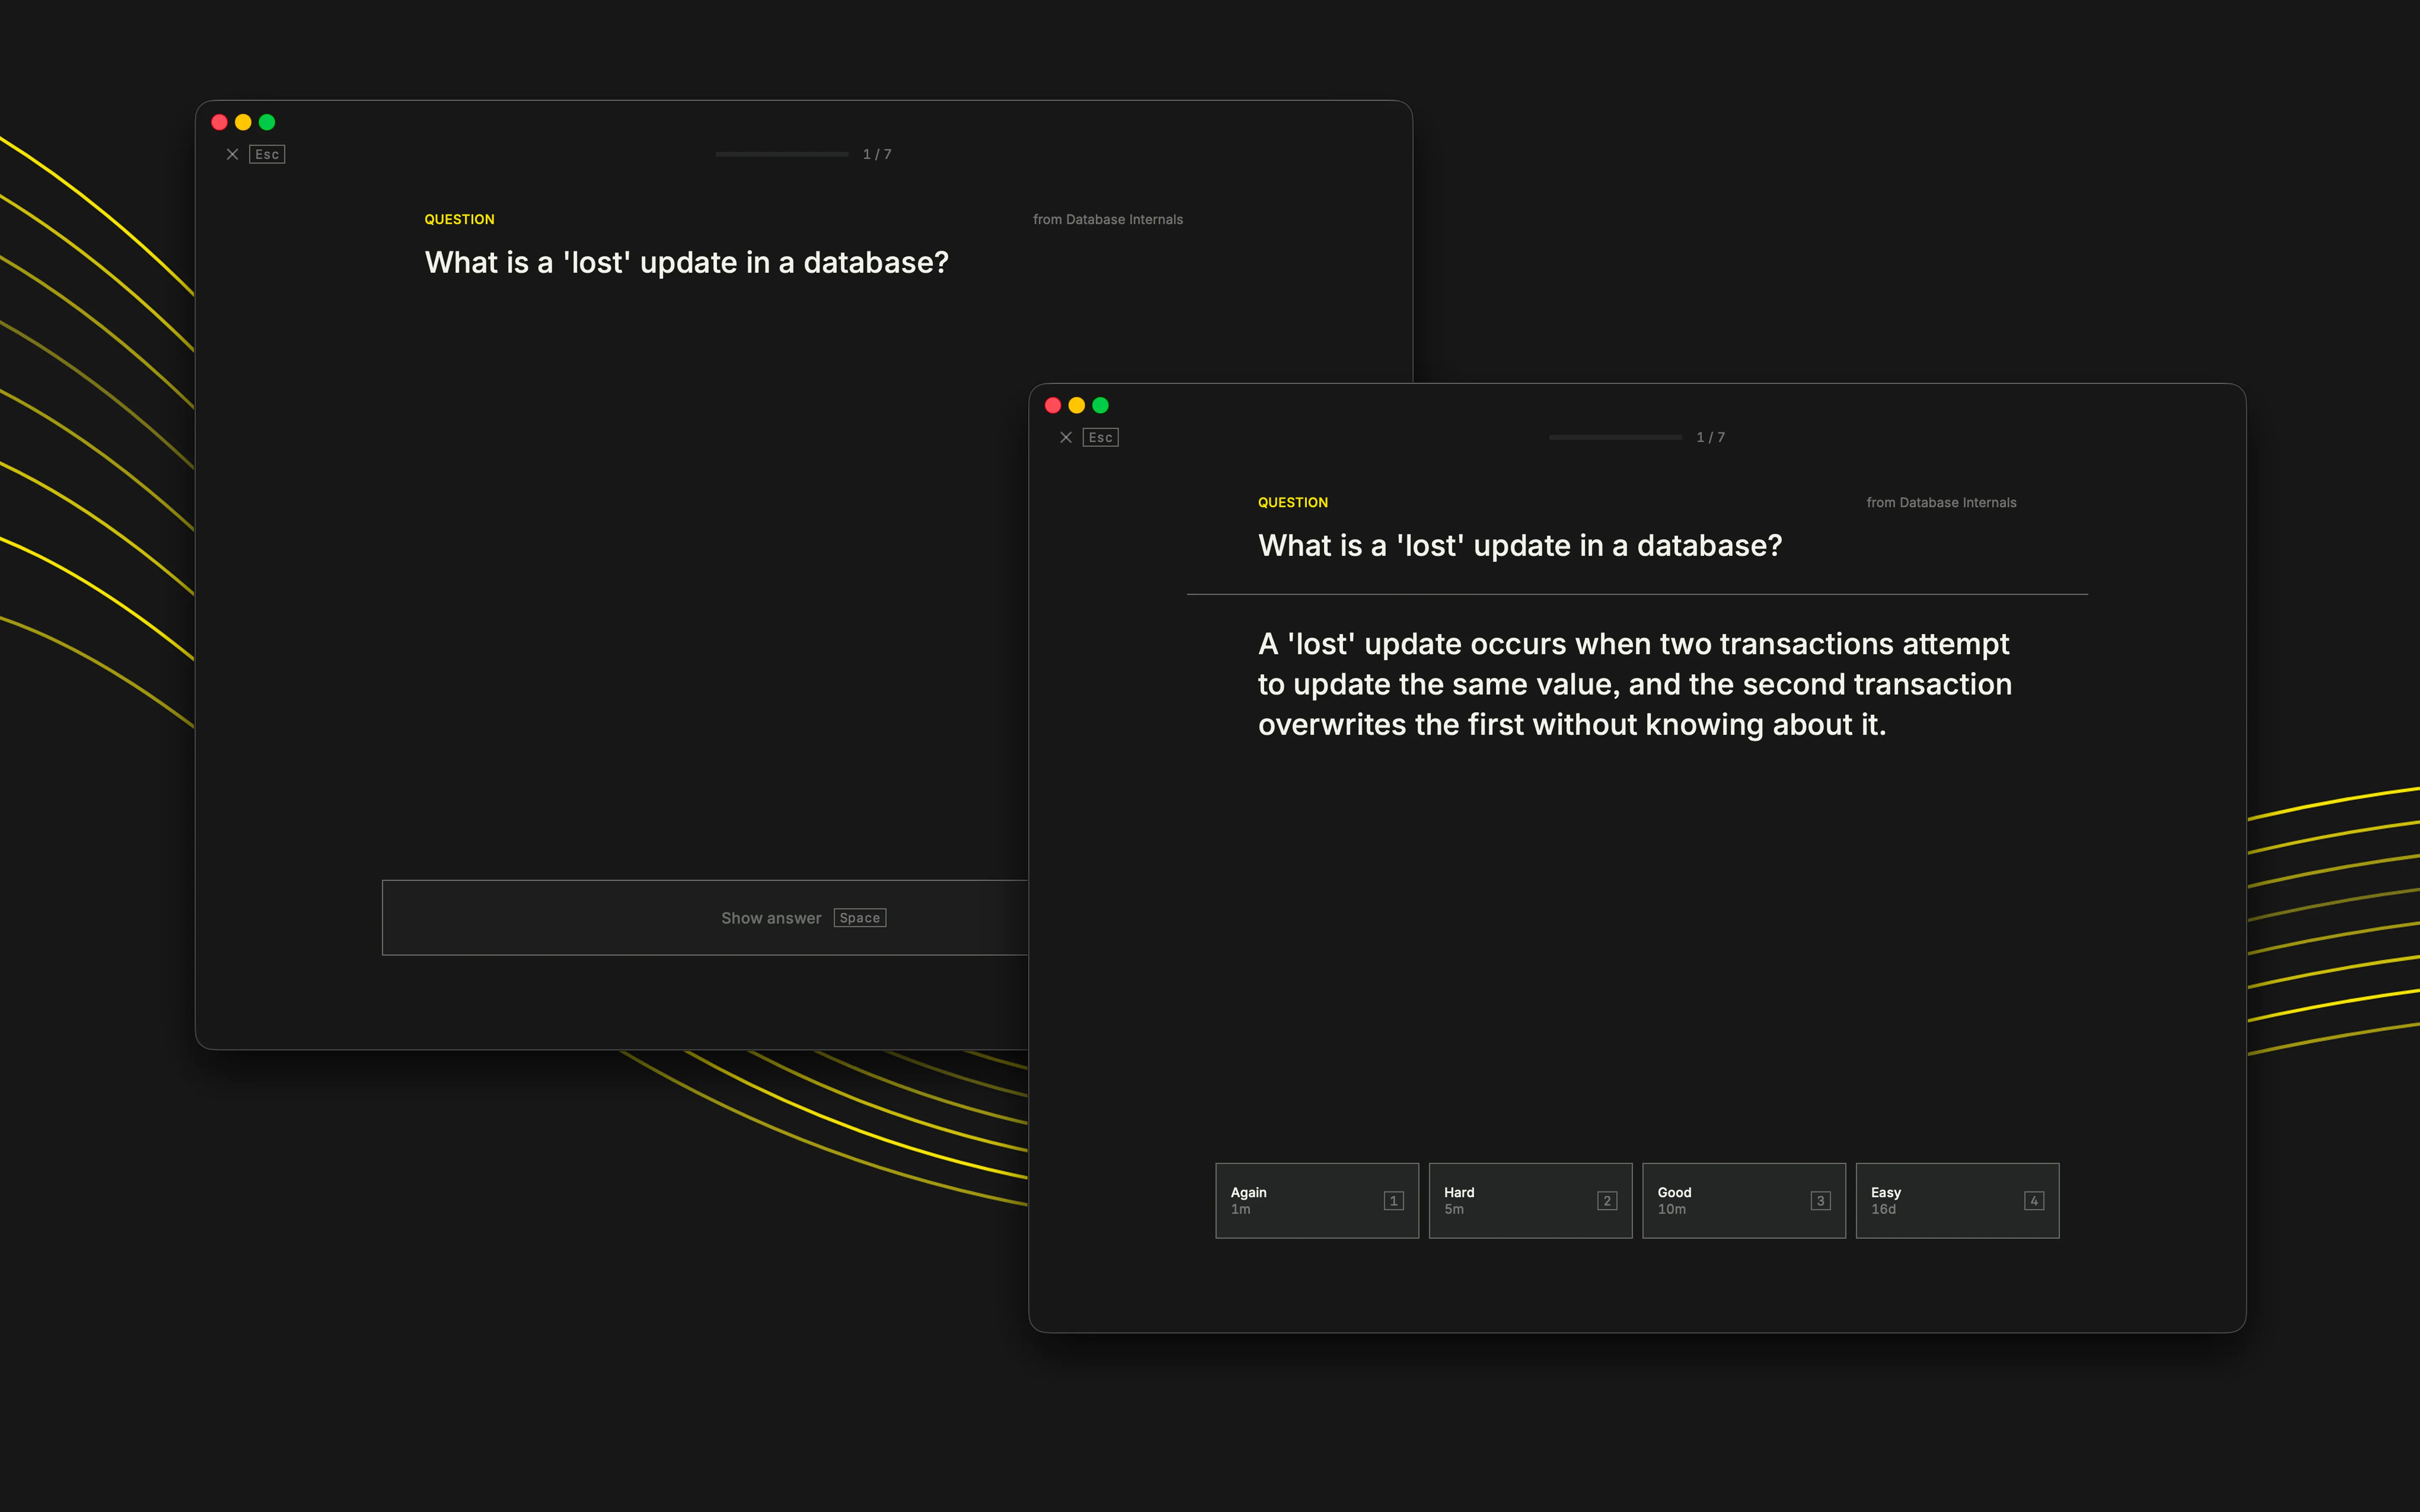Click the key hint 1 on the Again button
Viewport: 2420px width, 1512px height.
[1393, 1201]
